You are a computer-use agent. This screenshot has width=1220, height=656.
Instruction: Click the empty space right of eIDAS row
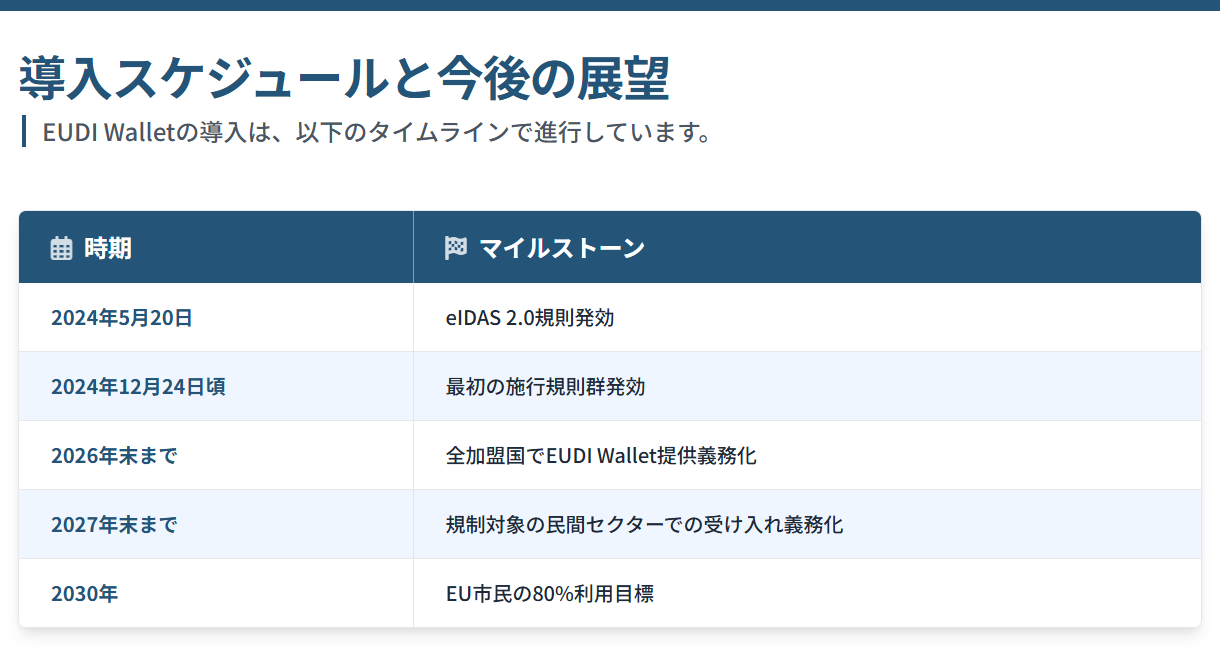900,318
